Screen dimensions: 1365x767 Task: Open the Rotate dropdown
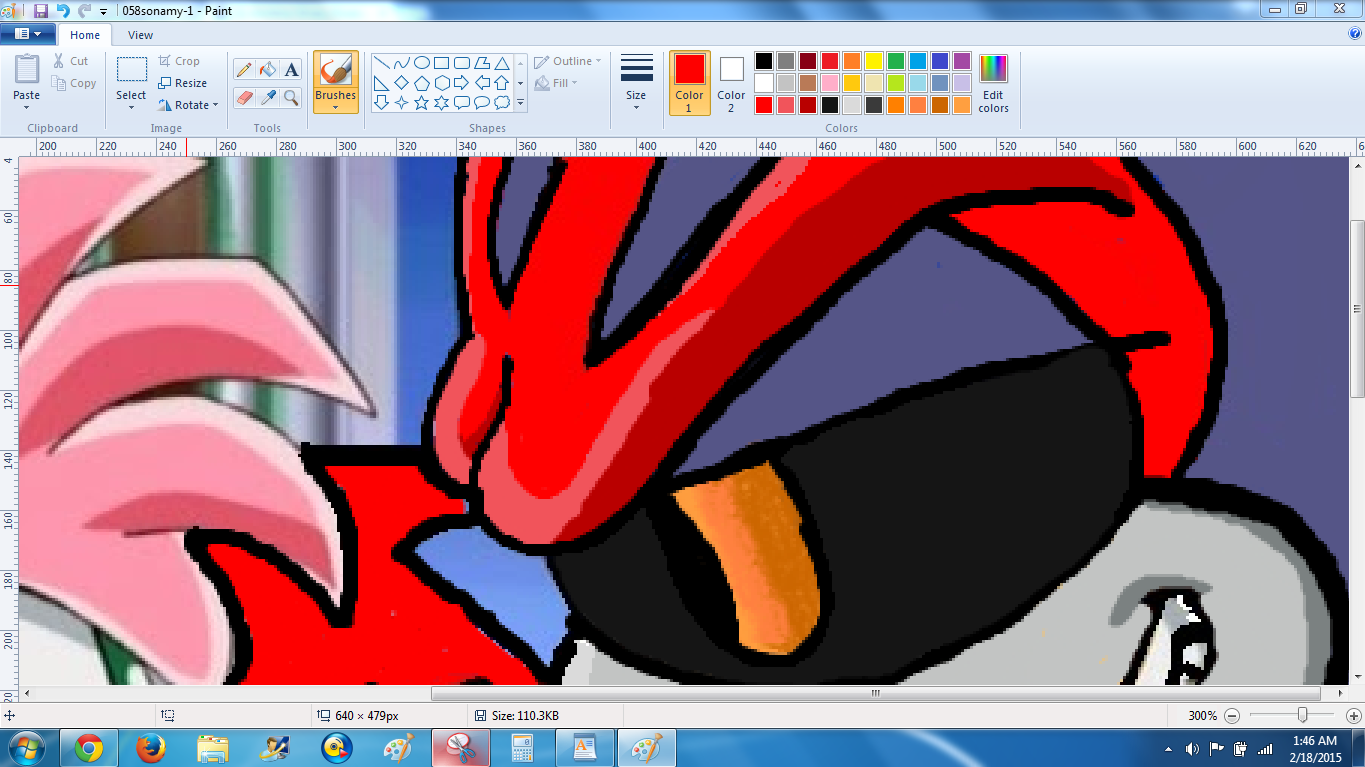tap(188, 105)
